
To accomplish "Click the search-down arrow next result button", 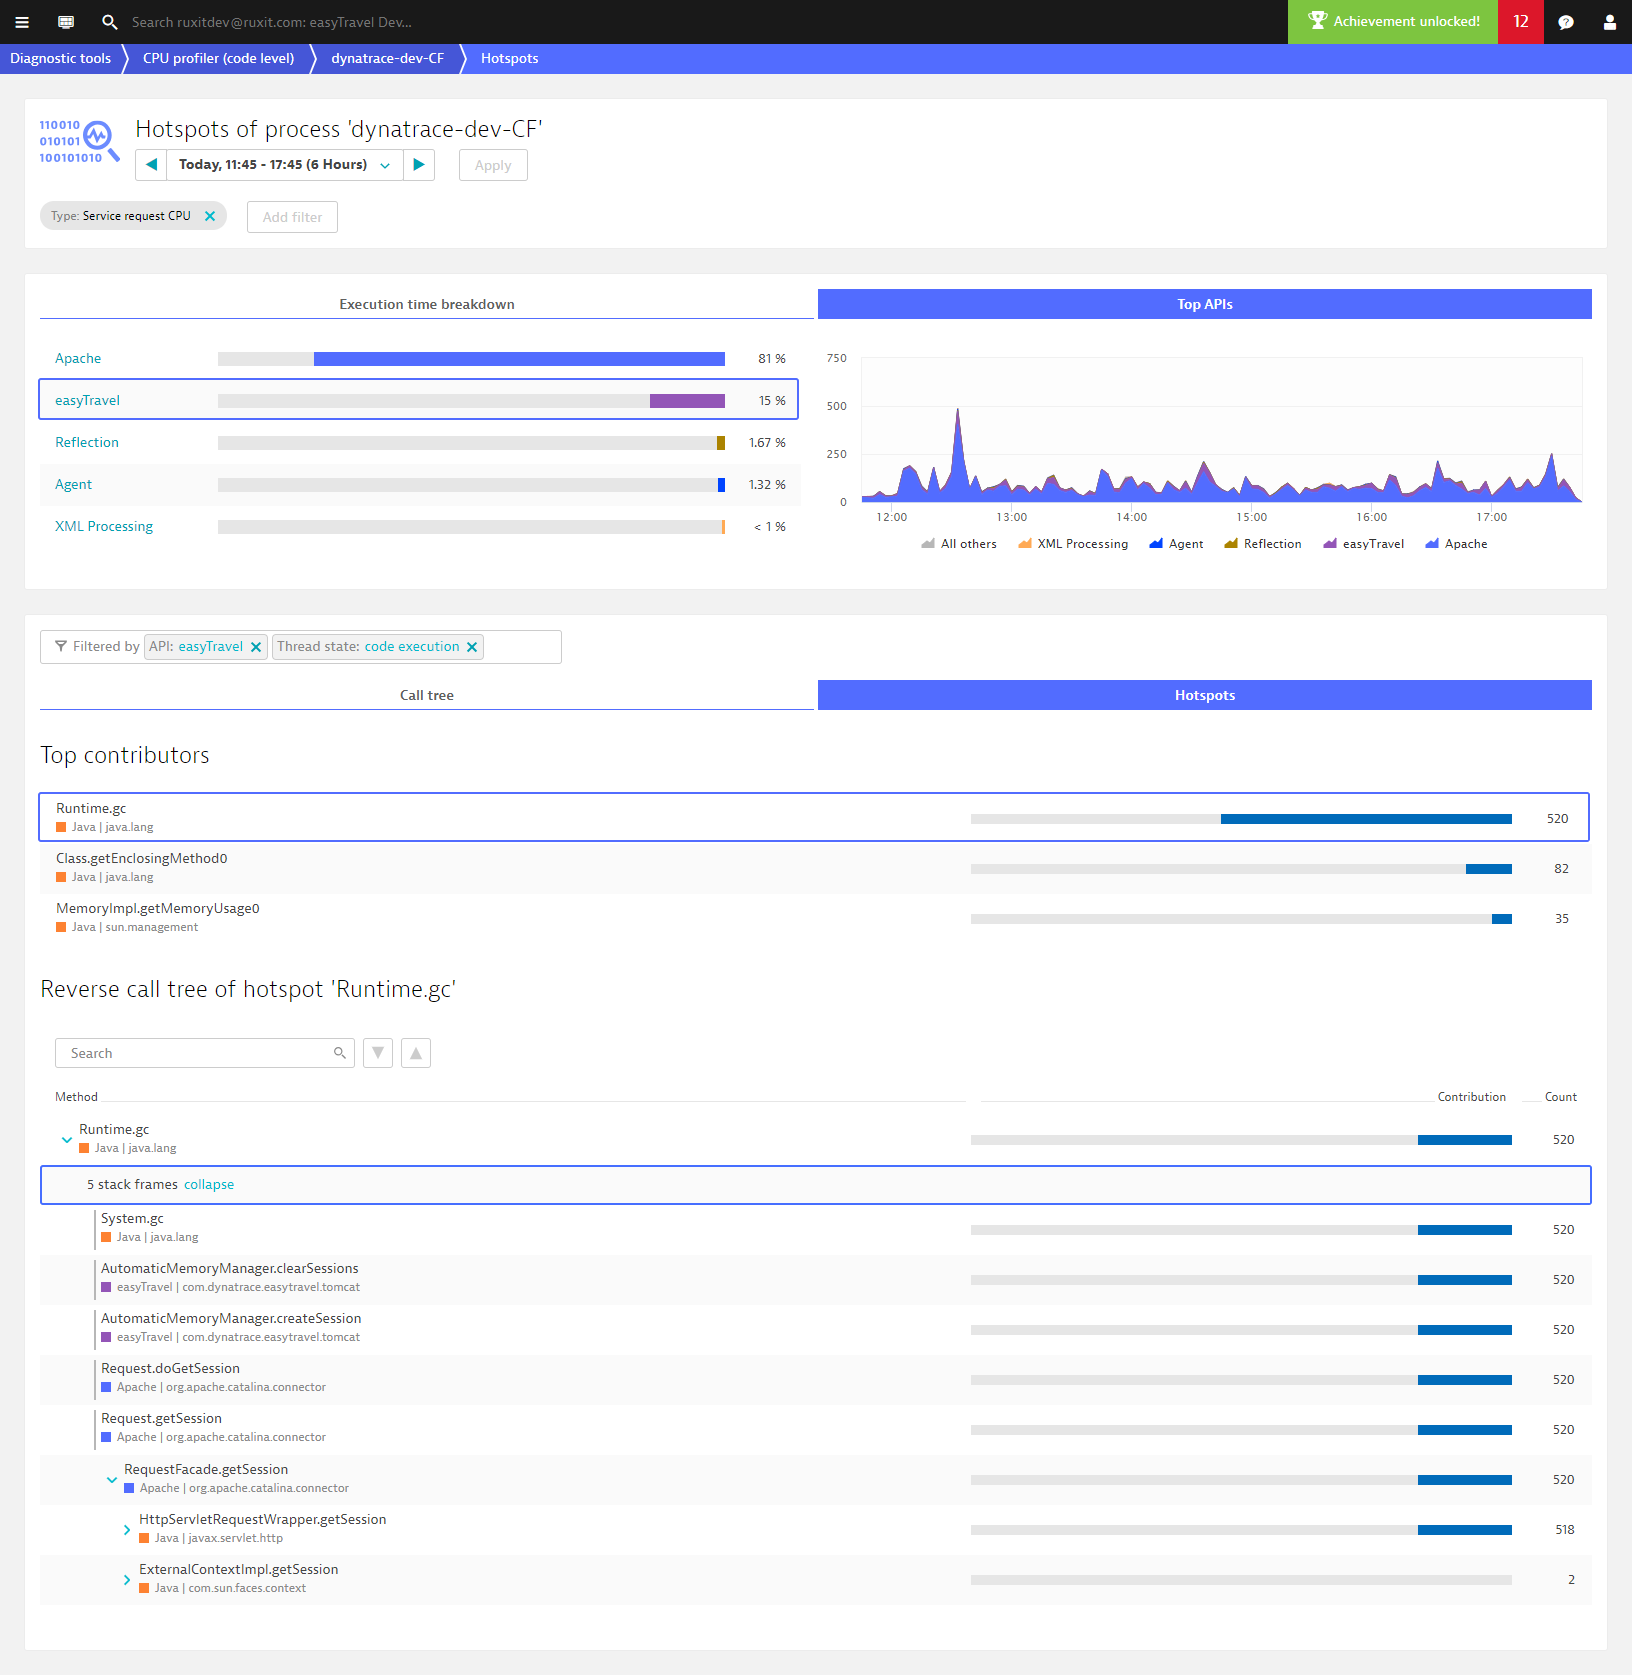I will [x=378, y=1053].
